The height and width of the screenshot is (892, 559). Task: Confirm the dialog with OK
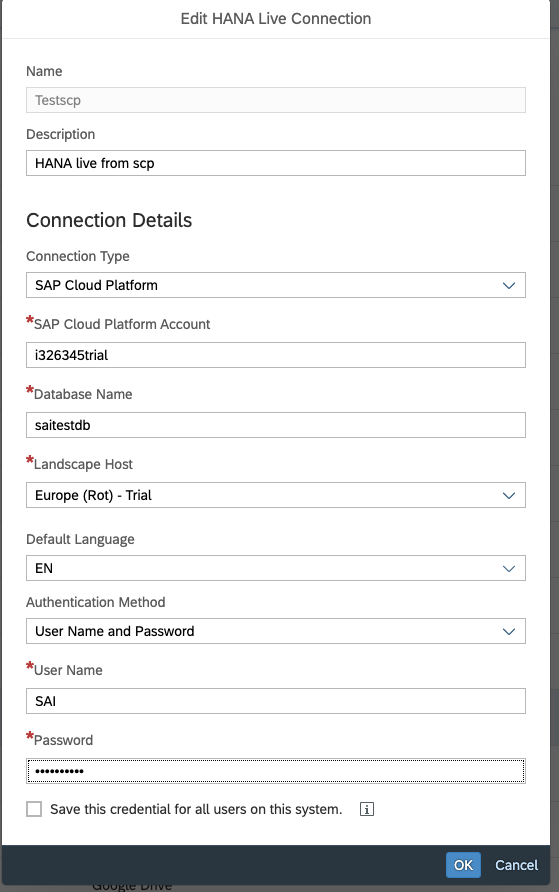463,865
